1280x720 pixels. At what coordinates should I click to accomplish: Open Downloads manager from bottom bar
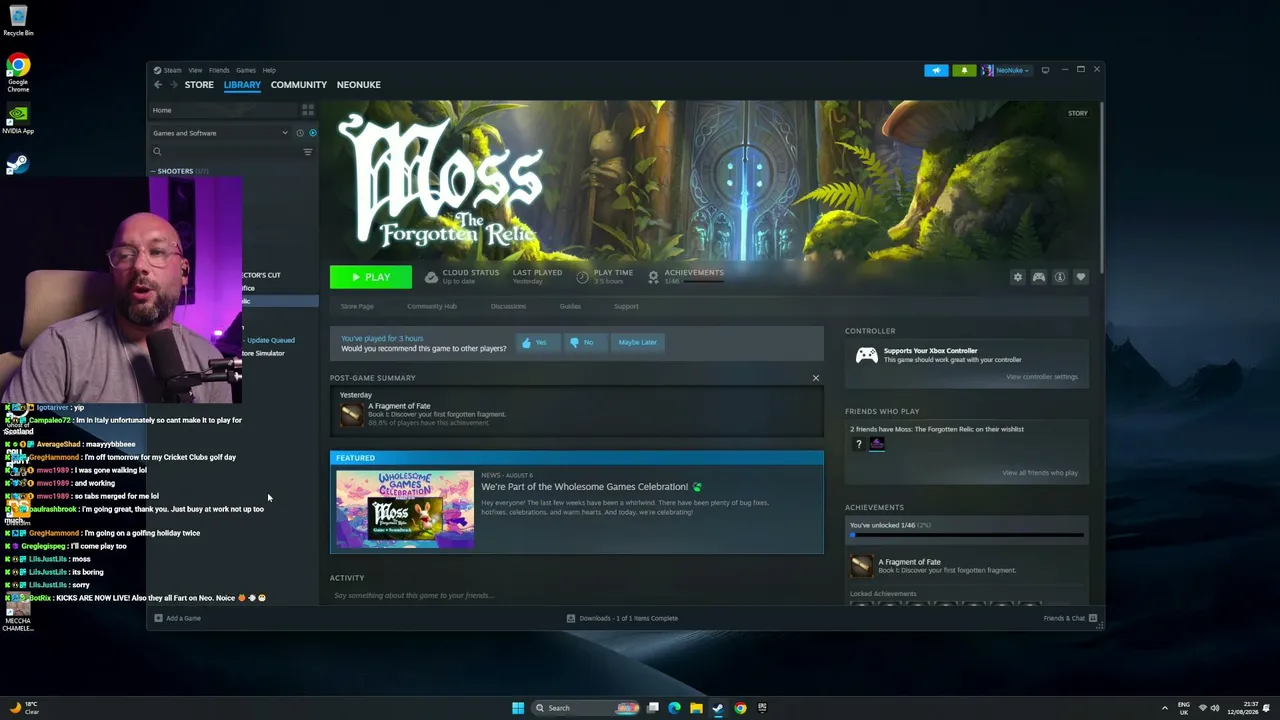(622, 618)
